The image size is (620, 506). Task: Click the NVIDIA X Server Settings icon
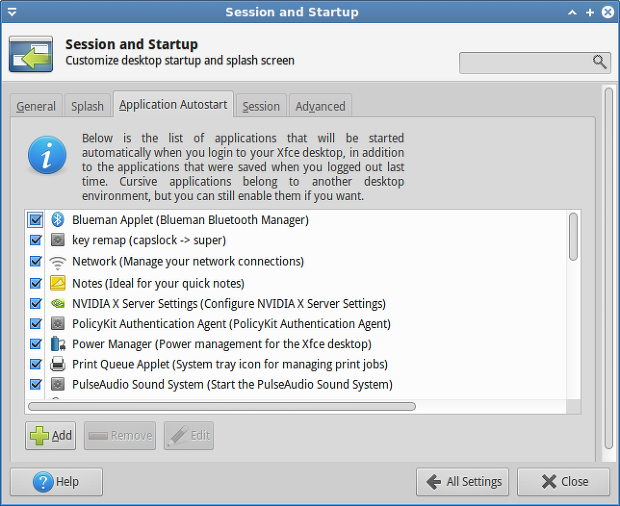[x=58, y=303]
